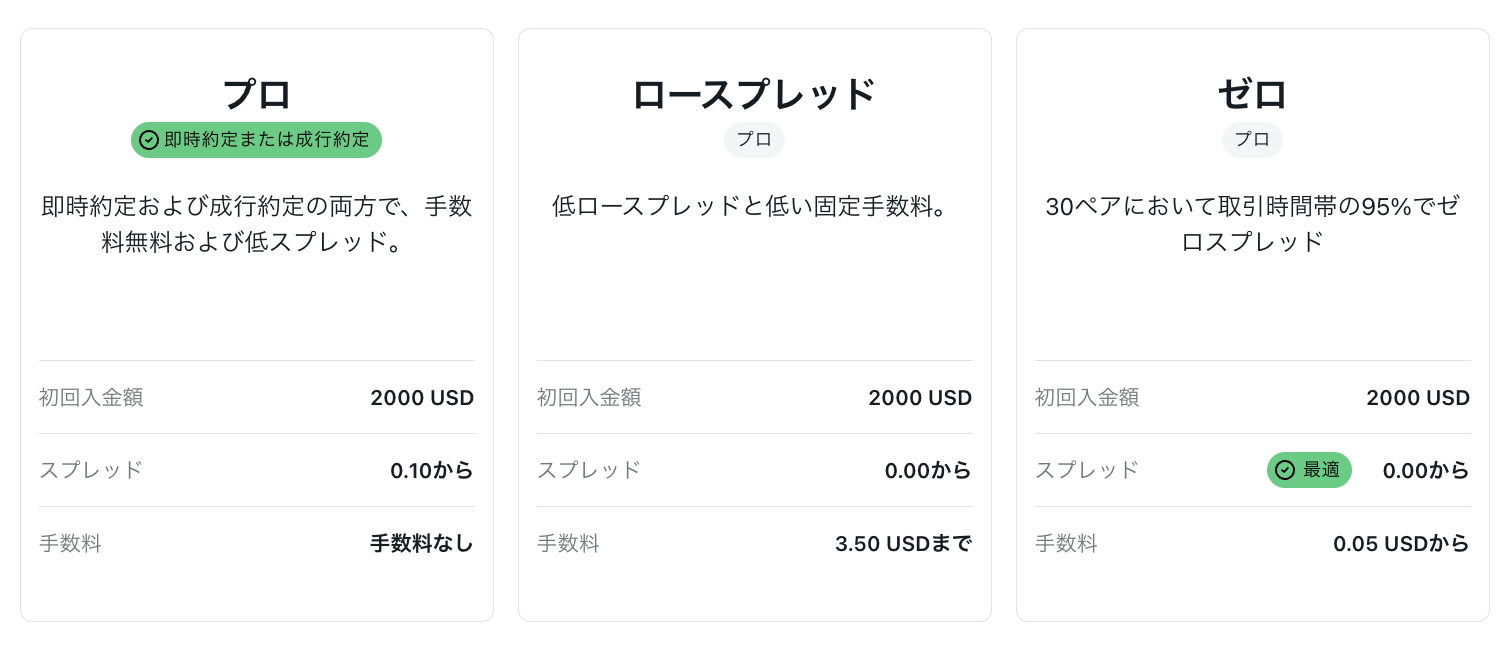Click the checkmark icon in the green 即時約定または成行約定 badge
Screen dimensions: 1510x650
coord(149,140)
